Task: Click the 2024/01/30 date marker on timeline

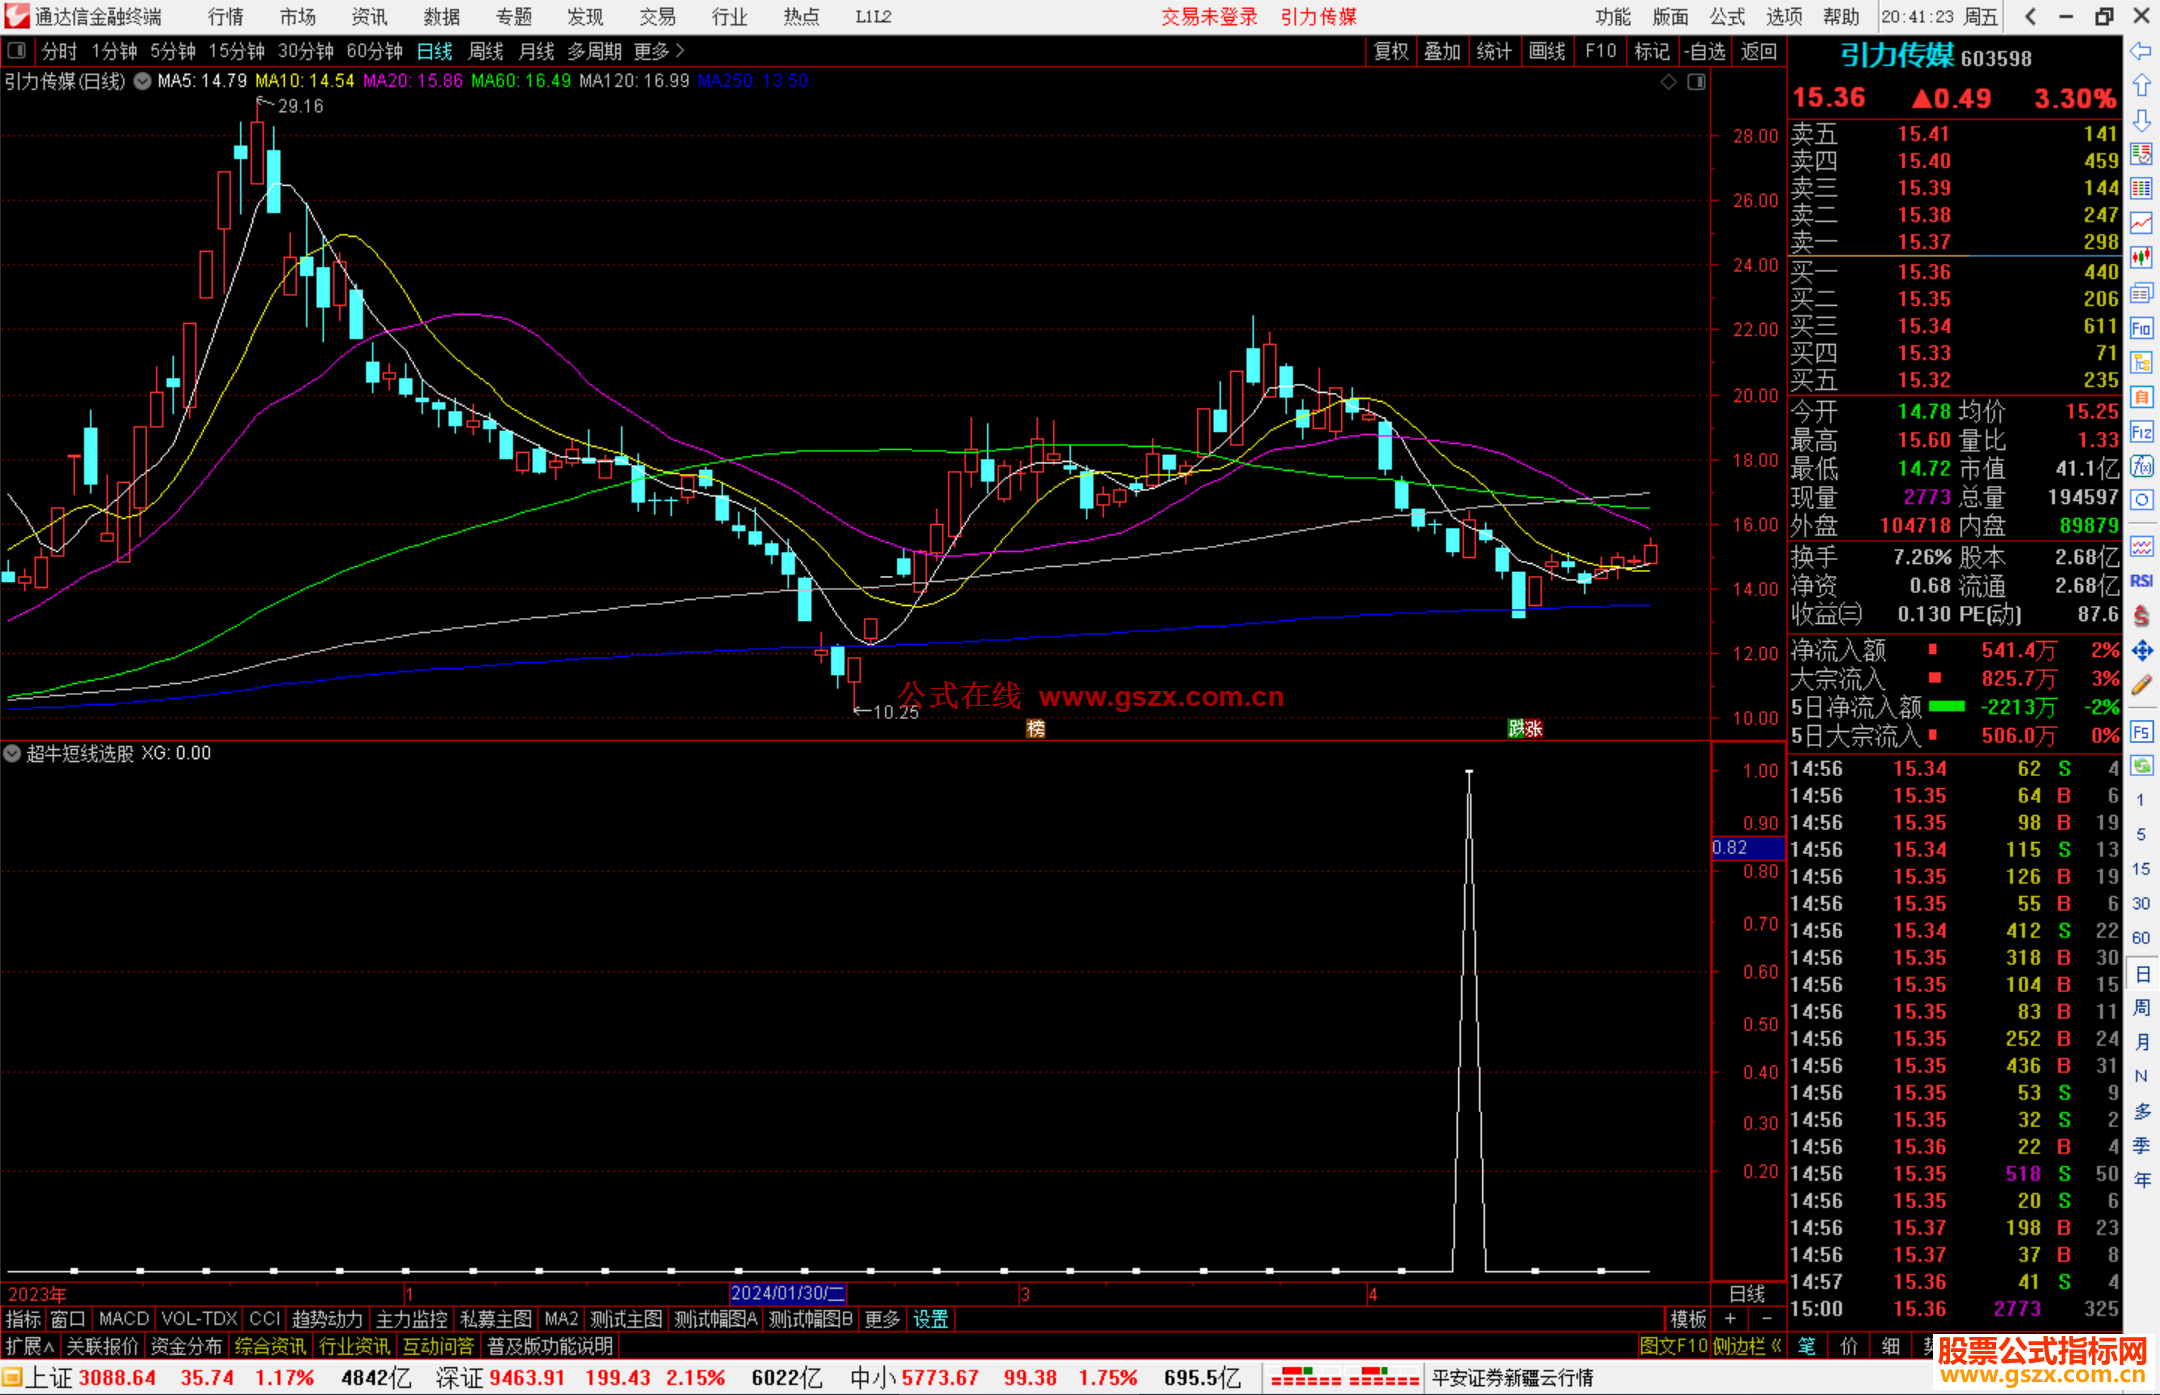Action: coord(788,1293)
